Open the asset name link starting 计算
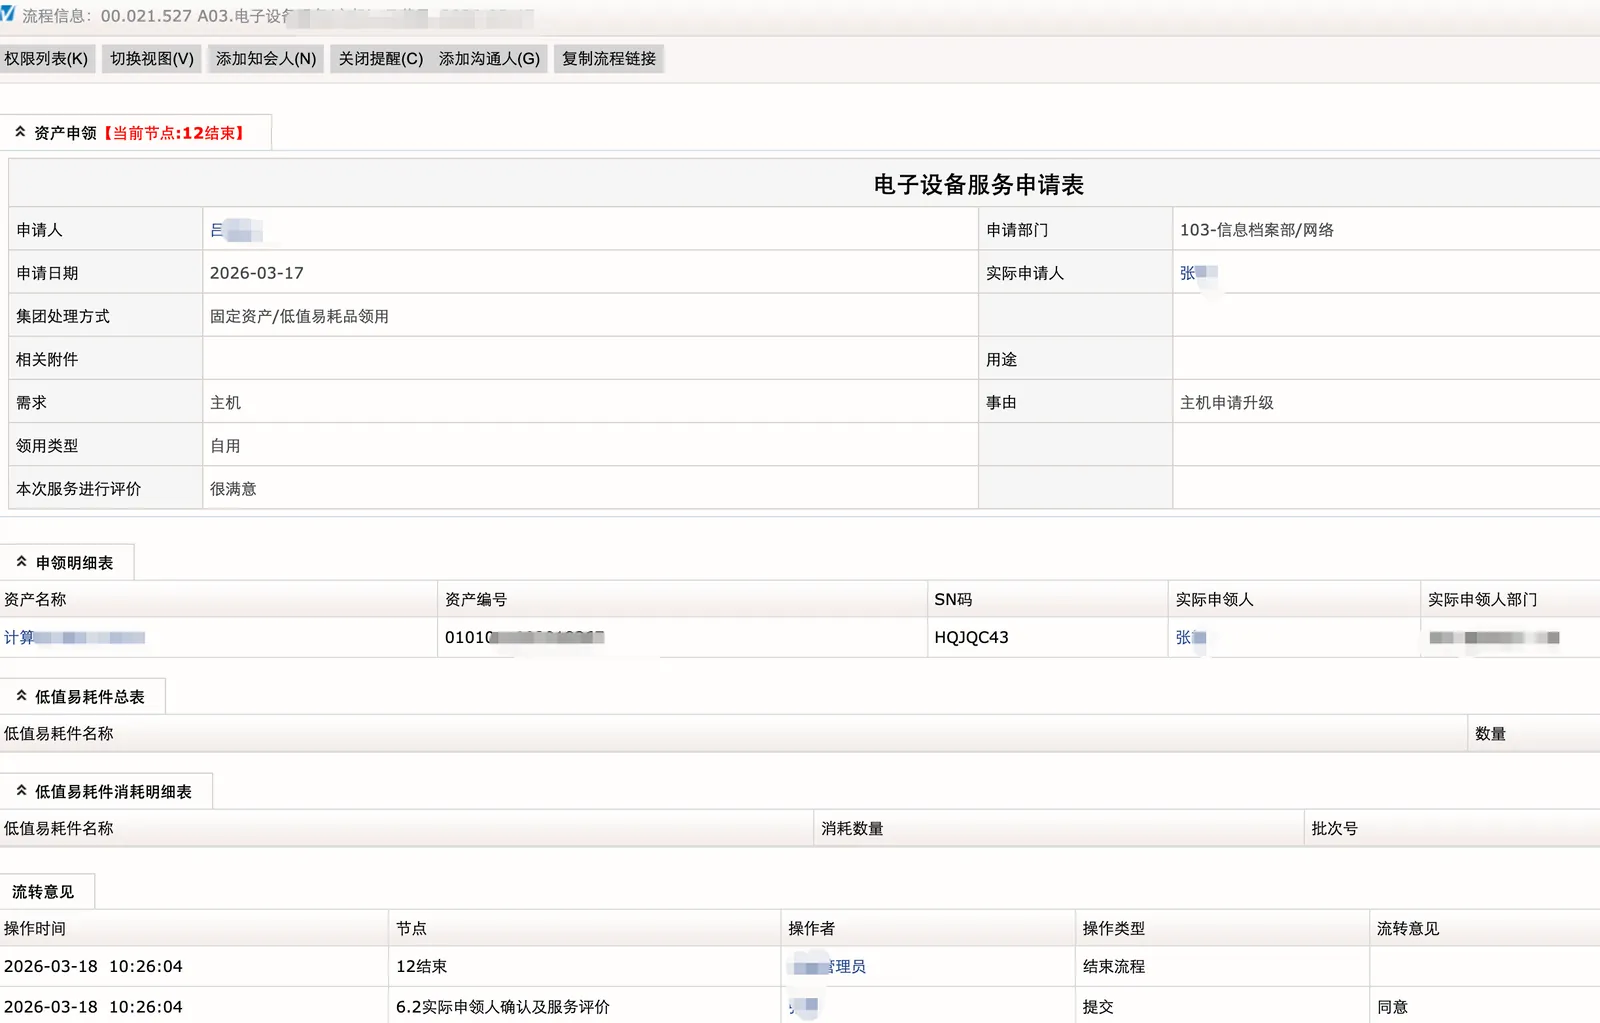Screen dimensions: 1600x1023 (x=75, y=637)
